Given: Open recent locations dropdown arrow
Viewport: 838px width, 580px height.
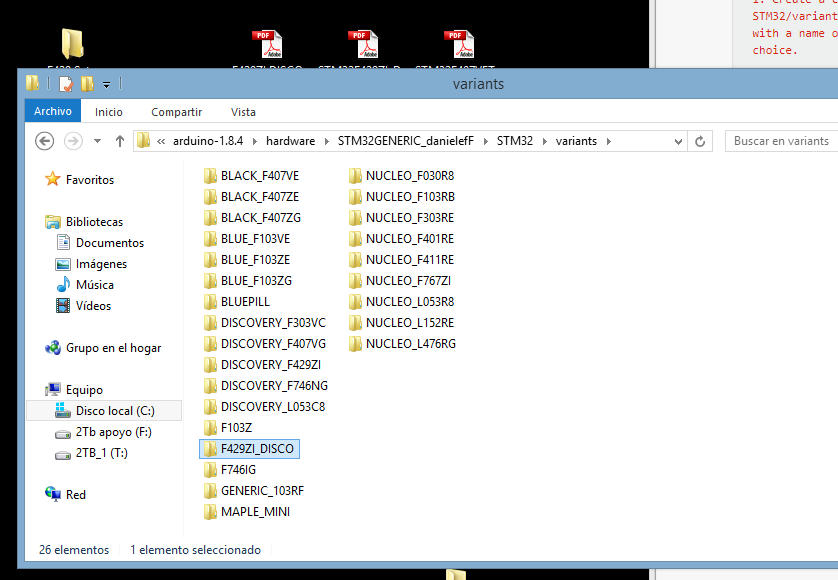Looking at the screenshot, I should point(97,141).
